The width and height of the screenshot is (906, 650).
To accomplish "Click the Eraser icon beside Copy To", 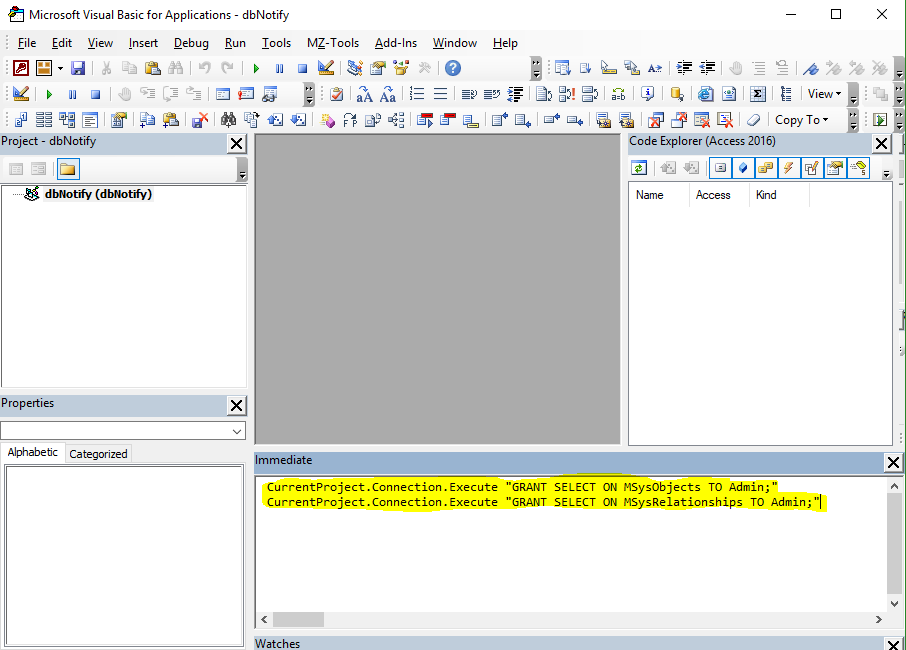I will coord(754,120).
